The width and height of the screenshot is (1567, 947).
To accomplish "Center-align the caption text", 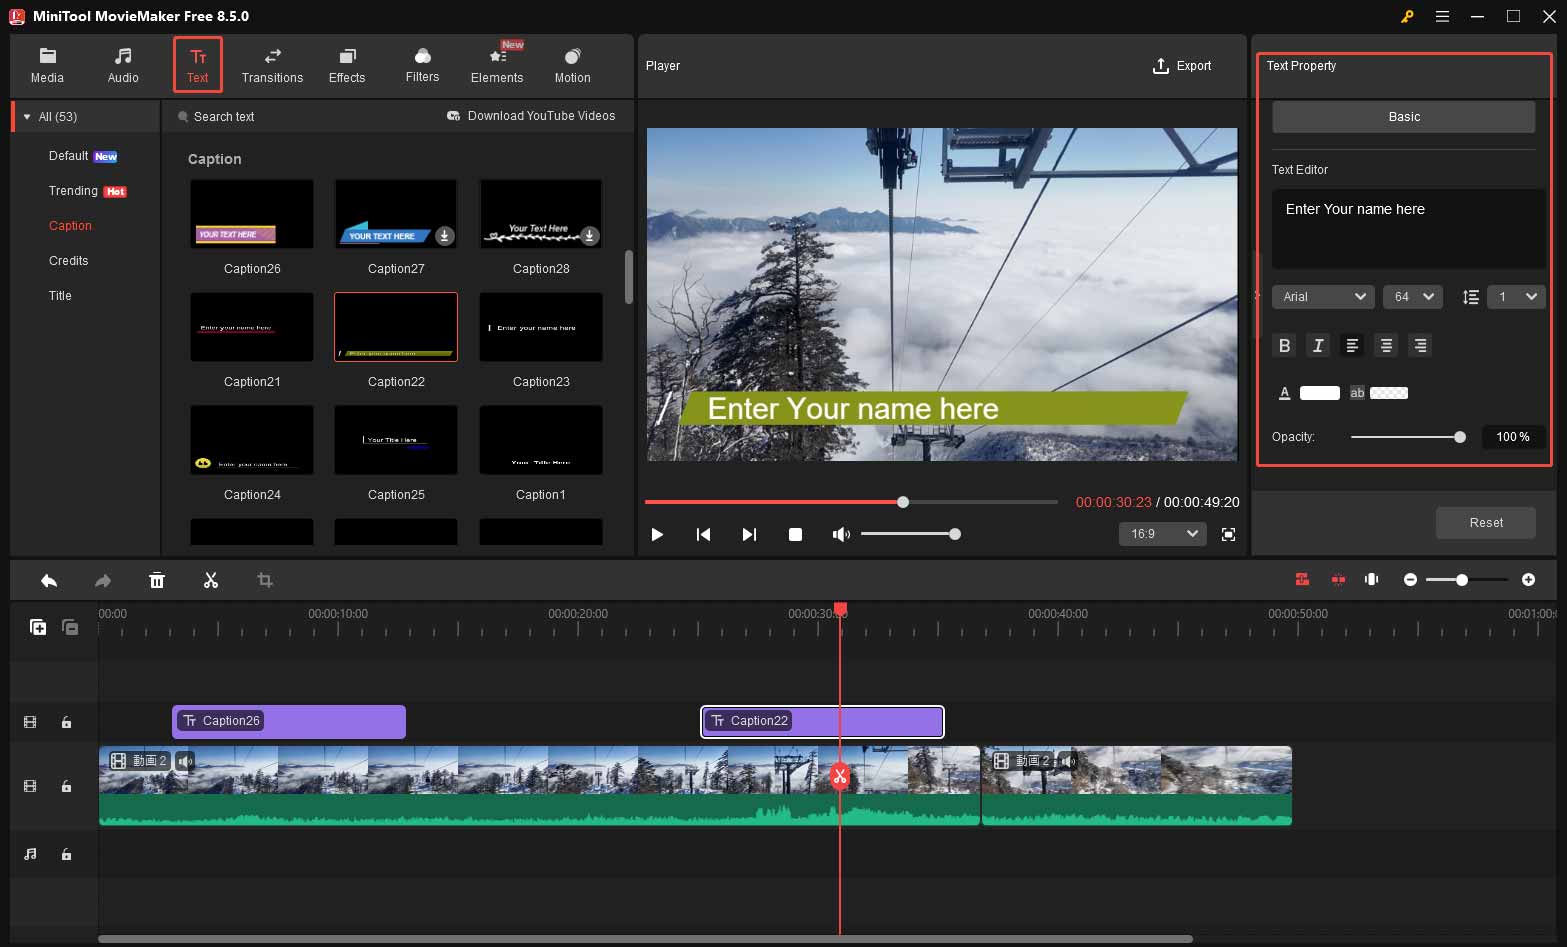I will [1385, 345].
